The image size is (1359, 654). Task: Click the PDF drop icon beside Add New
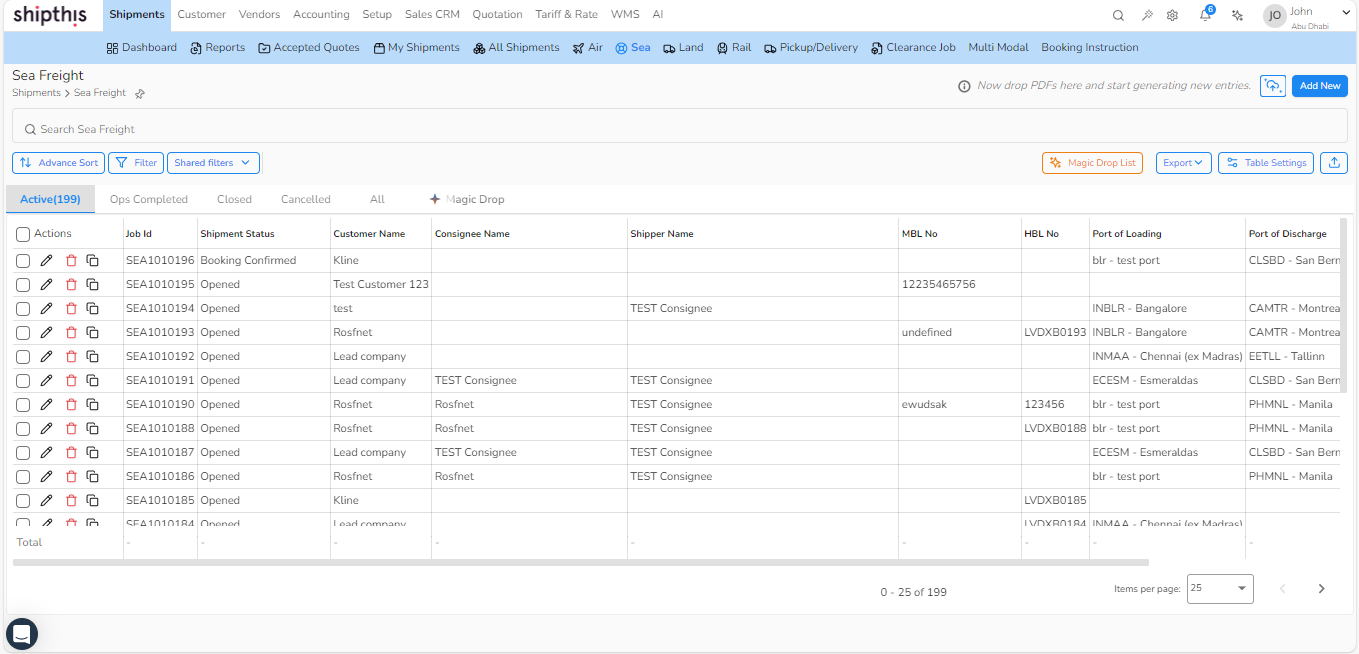coord(1272,86)
